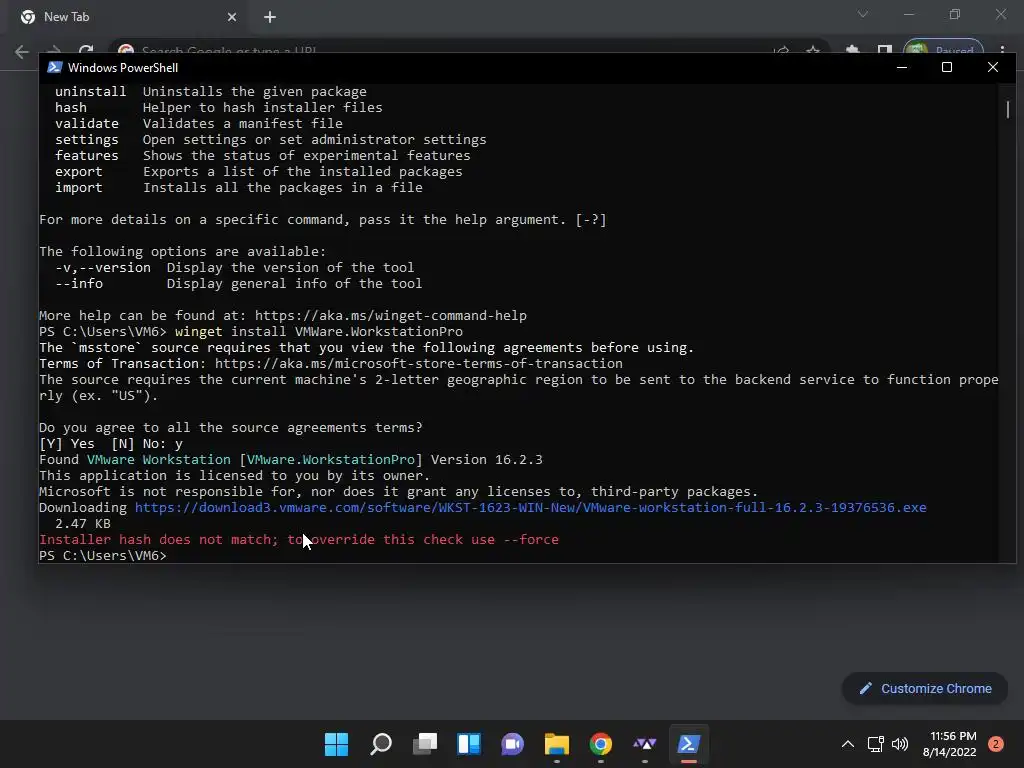Image resolution: width=1024 pixels, height=768 pixels.
Task: Click the 'winget install VMWare.WorkstationPro' command text
Action: [319, 332]
